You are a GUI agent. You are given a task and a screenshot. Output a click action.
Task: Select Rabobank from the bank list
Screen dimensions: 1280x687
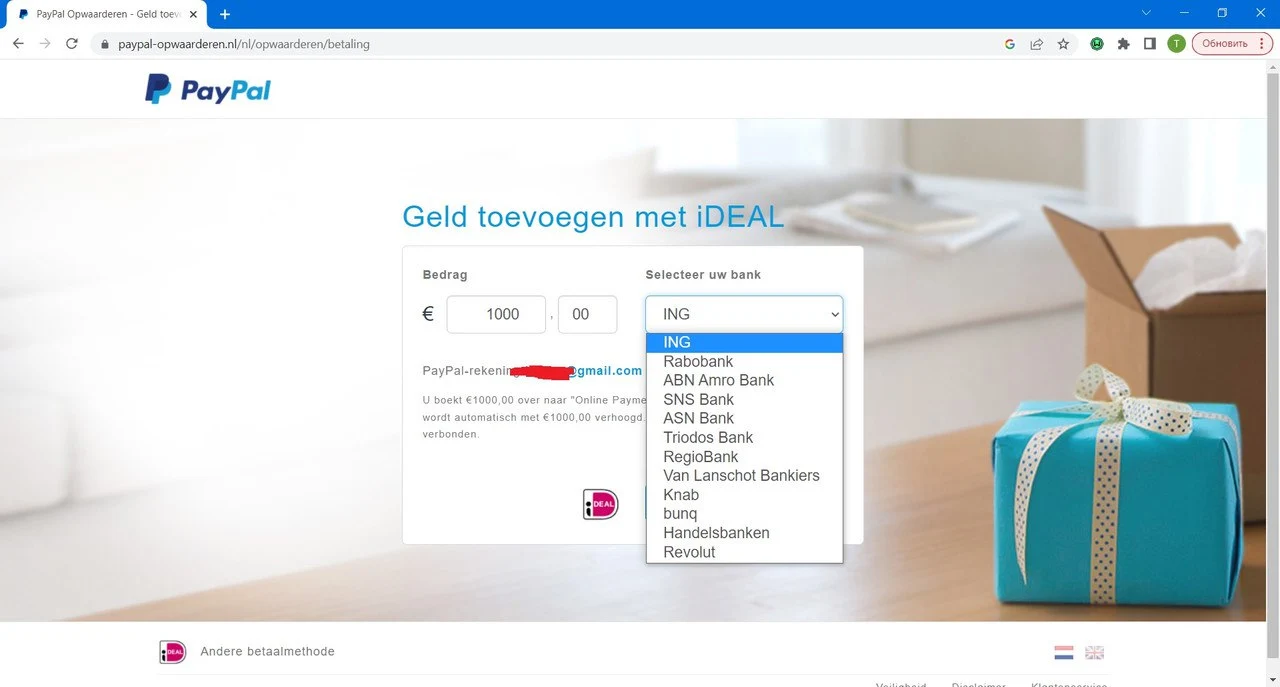(x=744, y=362)
